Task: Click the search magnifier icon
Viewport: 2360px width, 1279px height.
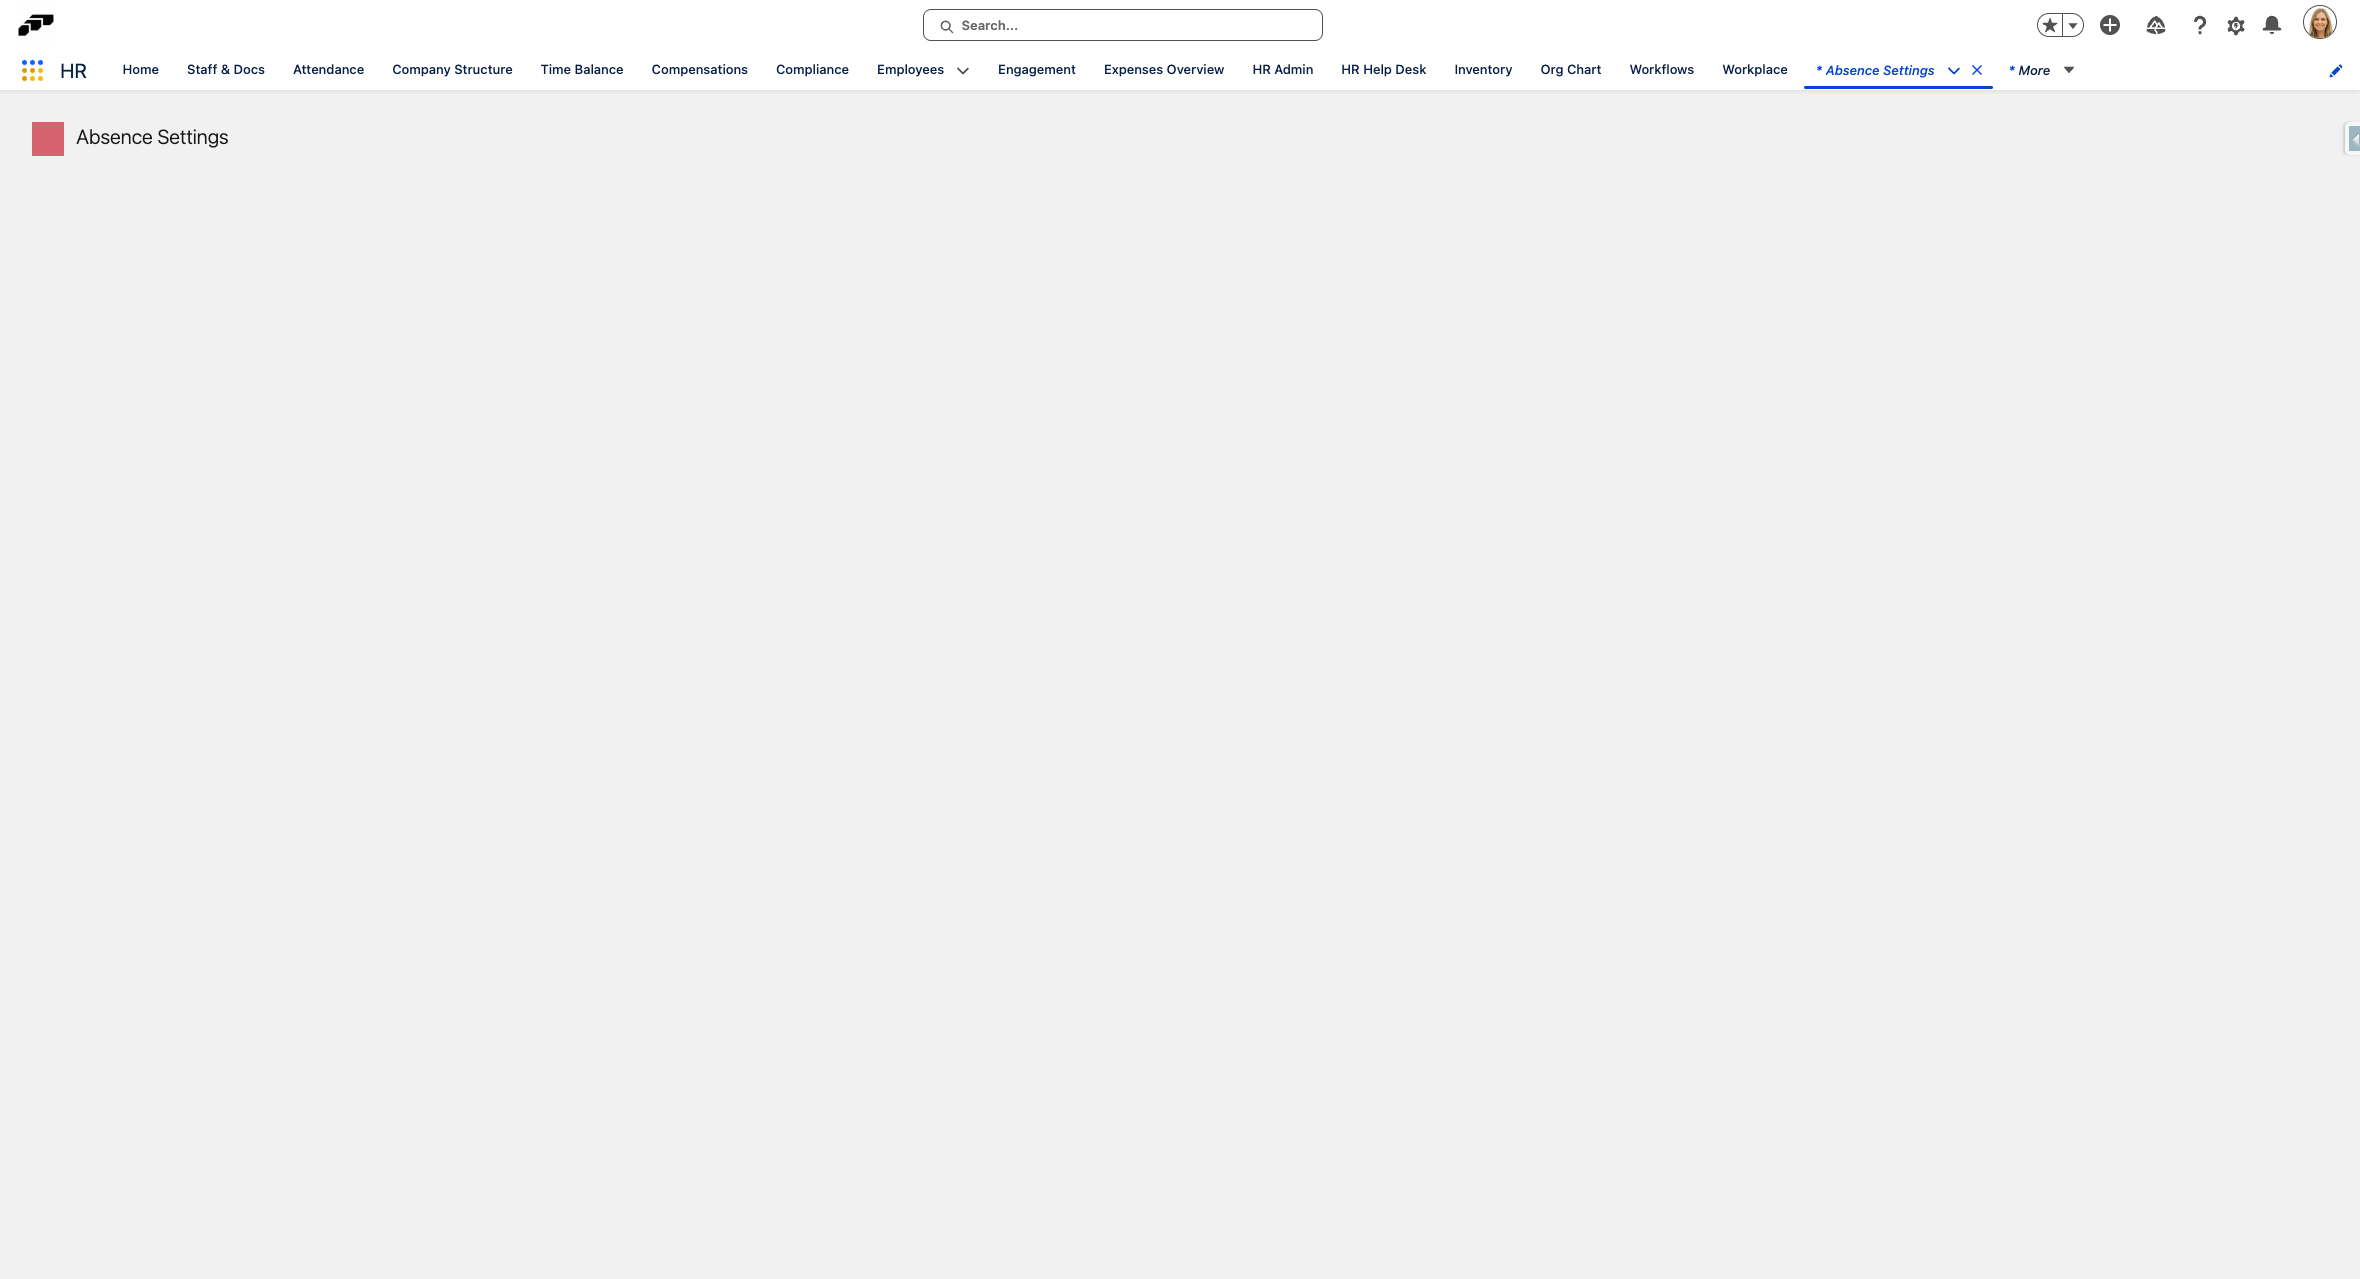Action: (946, 25)
